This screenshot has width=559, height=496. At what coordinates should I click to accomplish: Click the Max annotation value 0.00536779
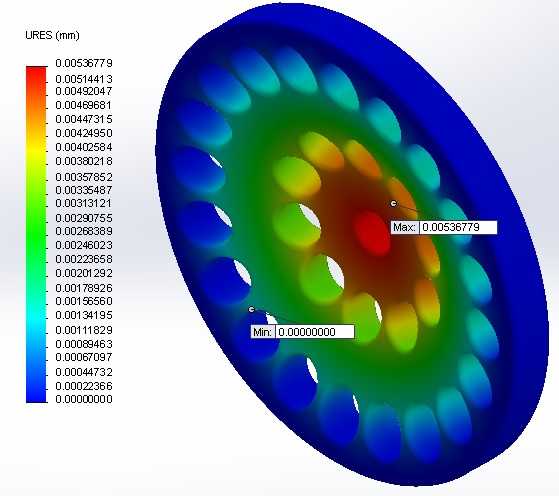coord(458,227)
